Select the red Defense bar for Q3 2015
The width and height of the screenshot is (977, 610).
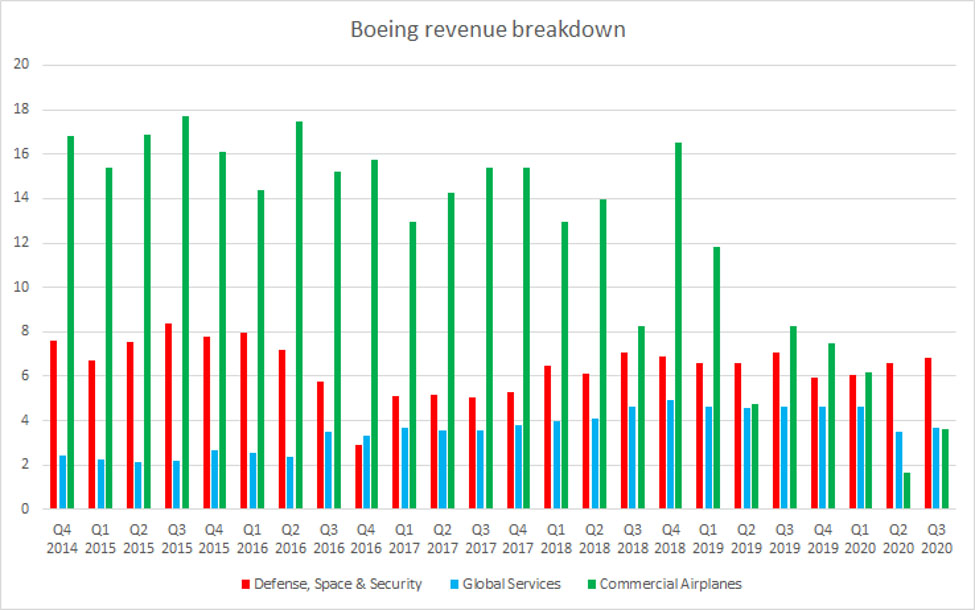coord(168,416)
